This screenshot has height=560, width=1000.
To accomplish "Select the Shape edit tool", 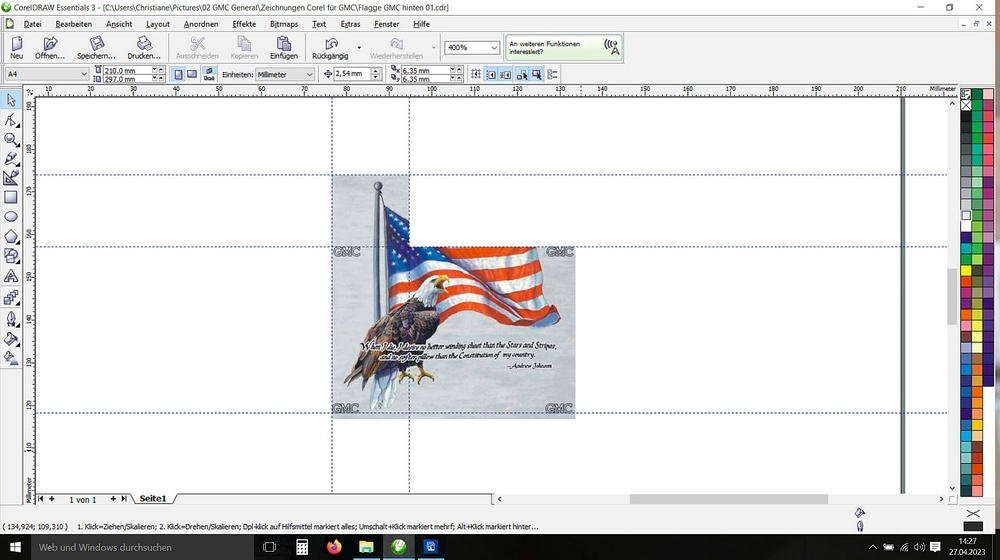I will coord(11,120).
